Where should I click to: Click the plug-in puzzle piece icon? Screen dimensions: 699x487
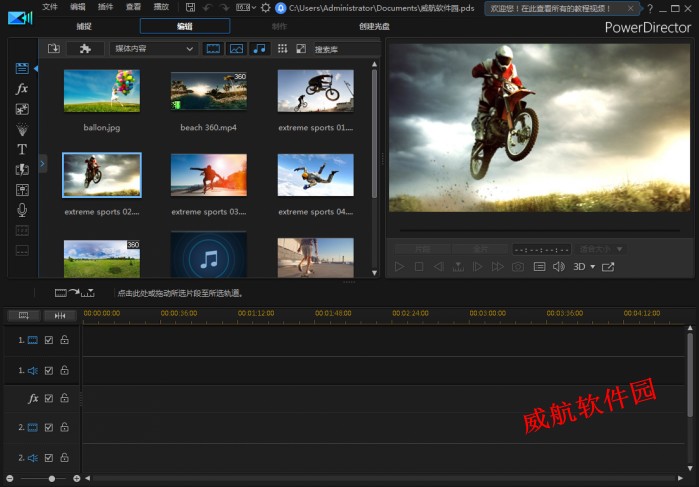(x=85, y=48)
